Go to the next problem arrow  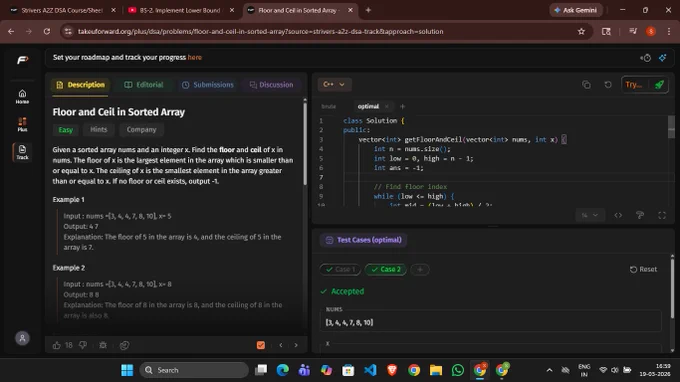(296, 345)
